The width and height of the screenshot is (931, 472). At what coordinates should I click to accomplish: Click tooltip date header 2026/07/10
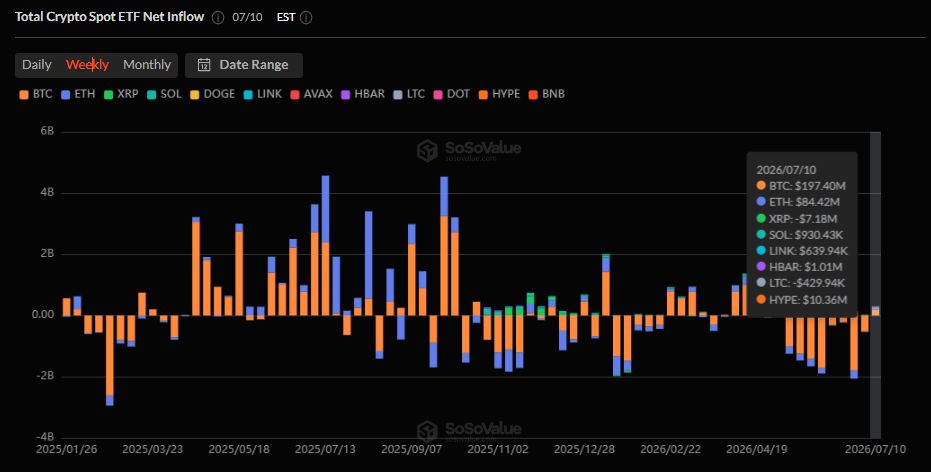pyautogui.click(x=786, y=170)
